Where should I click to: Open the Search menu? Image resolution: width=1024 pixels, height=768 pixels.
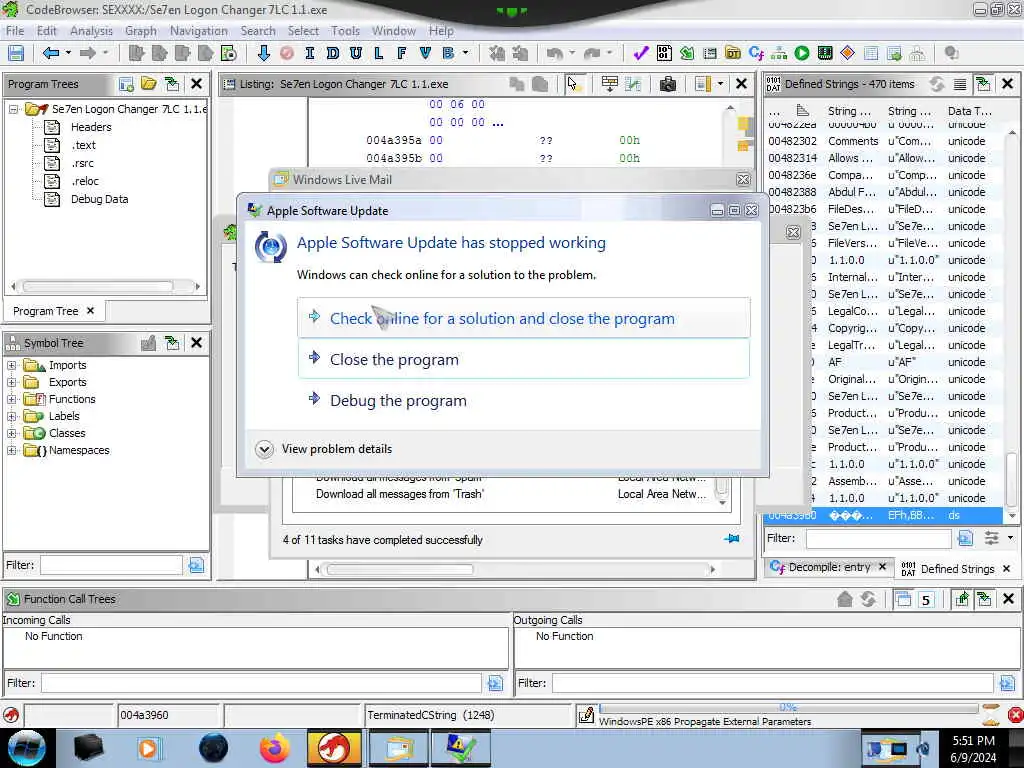[258, 31]
